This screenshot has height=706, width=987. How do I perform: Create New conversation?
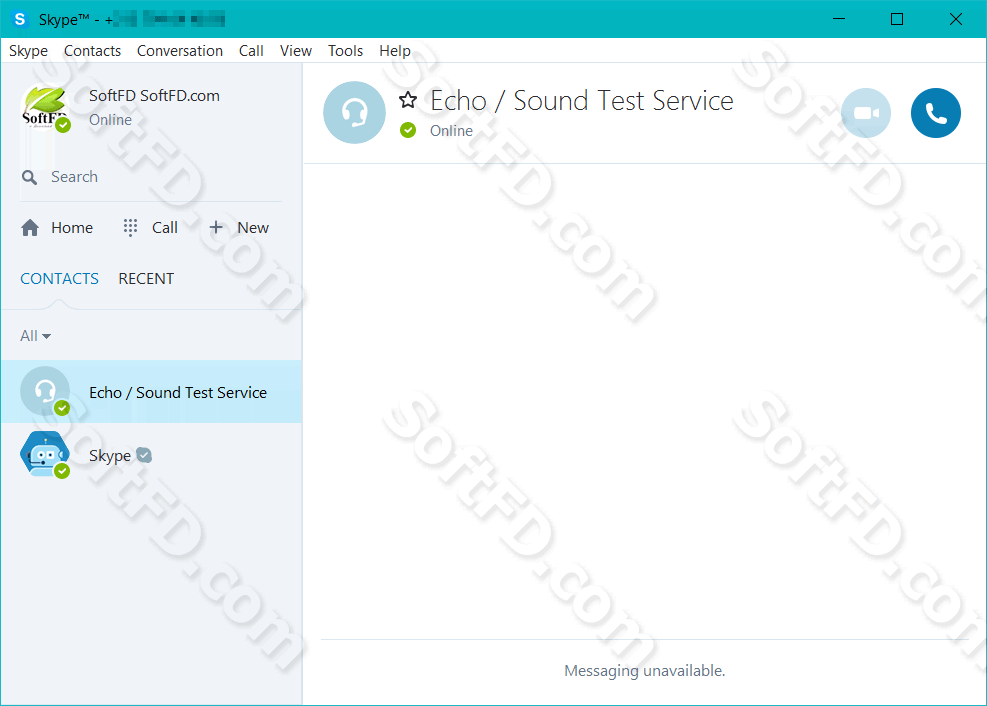pyautogui.click(x=239, y=228)
